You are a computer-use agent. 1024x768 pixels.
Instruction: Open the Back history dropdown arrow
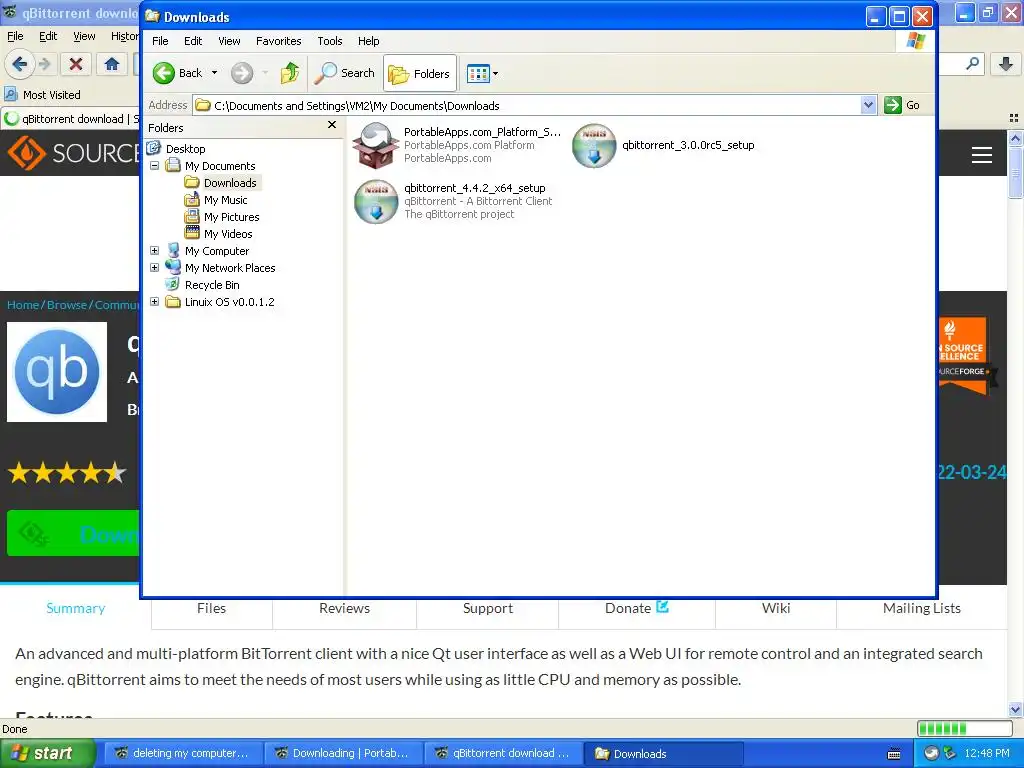click(x=214, y=73)
